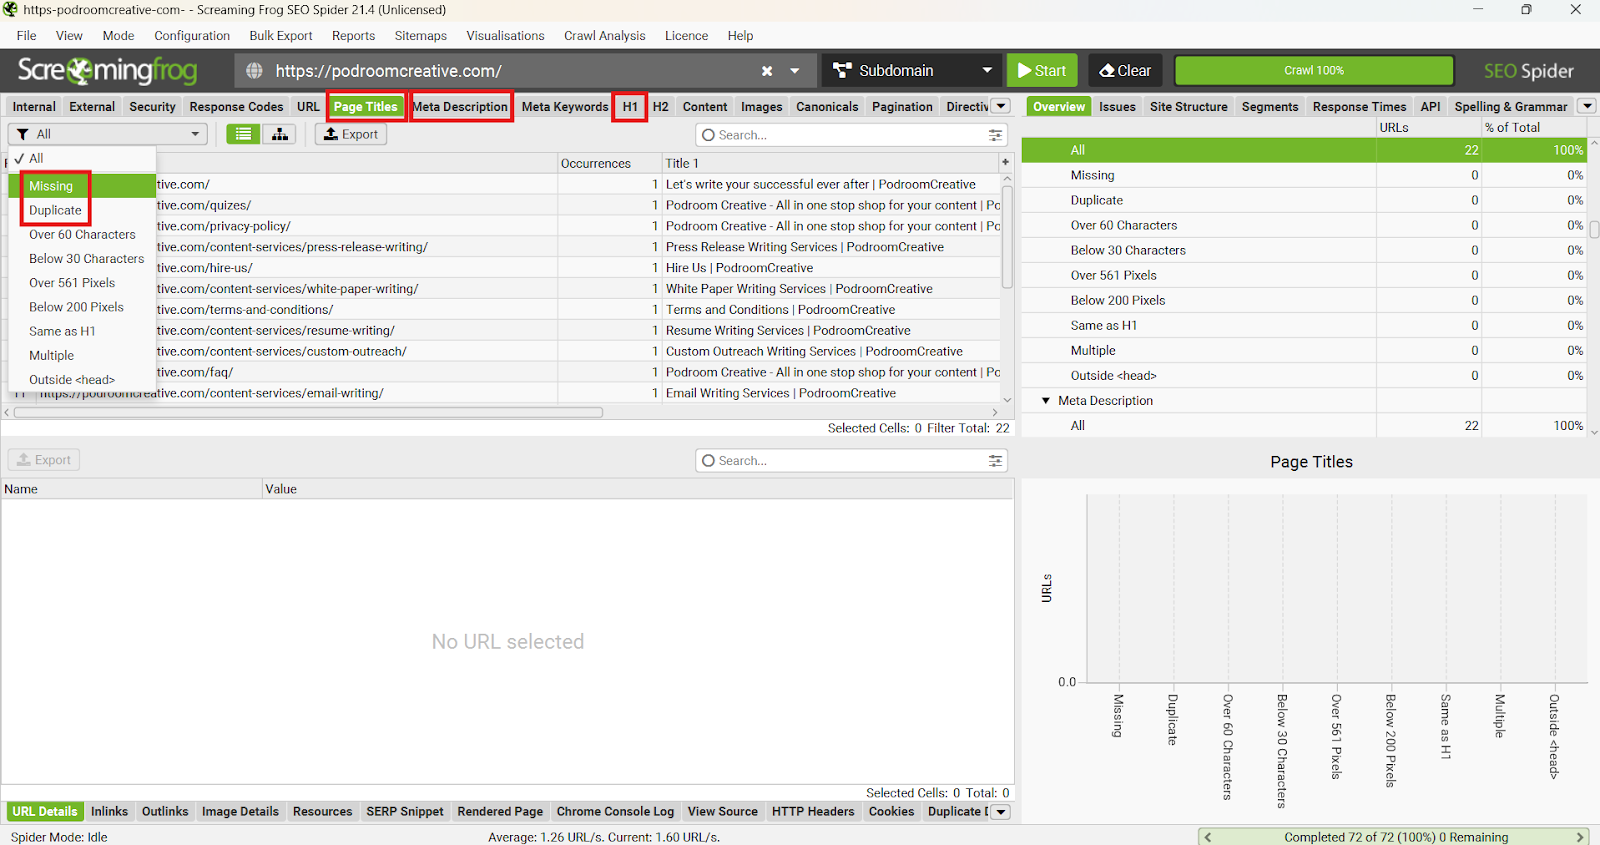Sort by the Occurrences column header
The width and height of the screenshot is (1600, 845).
(x=609, y=163)
